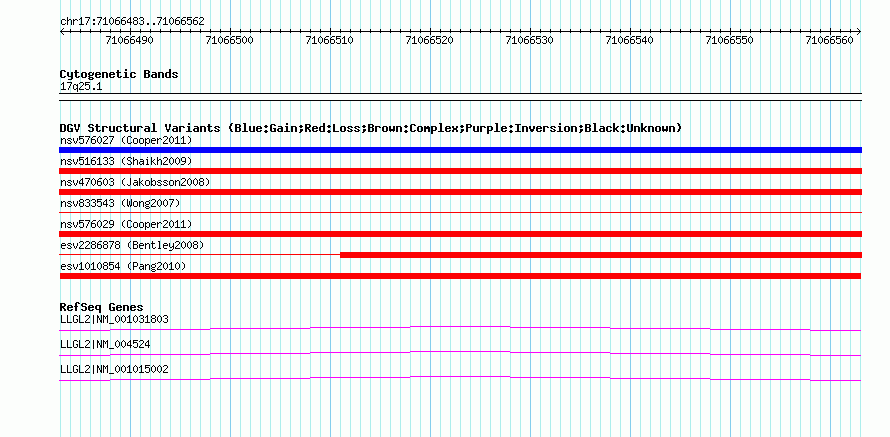The image size is (890, 437).
Task: Select the DGV Structural Variants track title
Action: (371, 128)
